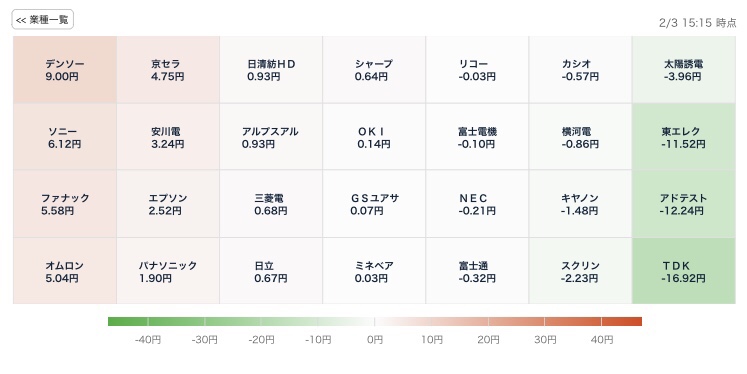Select the アドテスト -12.24円 cell

click(x=684, y=204)
